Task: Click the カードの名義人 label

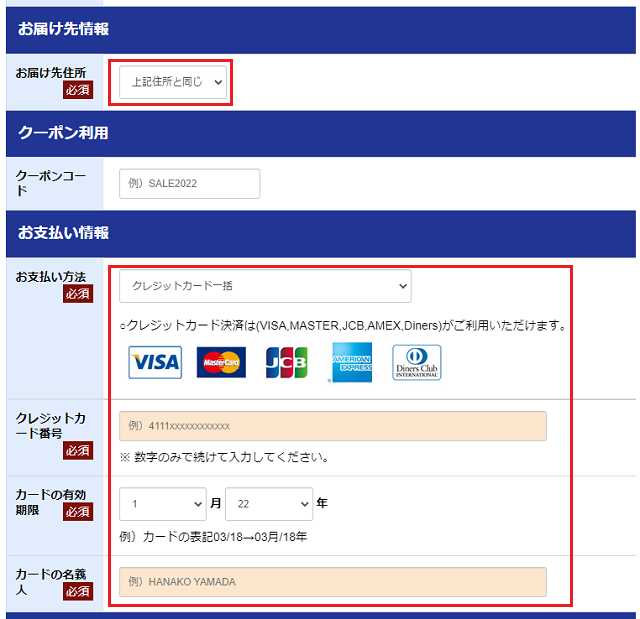Action: pos(51,582)
